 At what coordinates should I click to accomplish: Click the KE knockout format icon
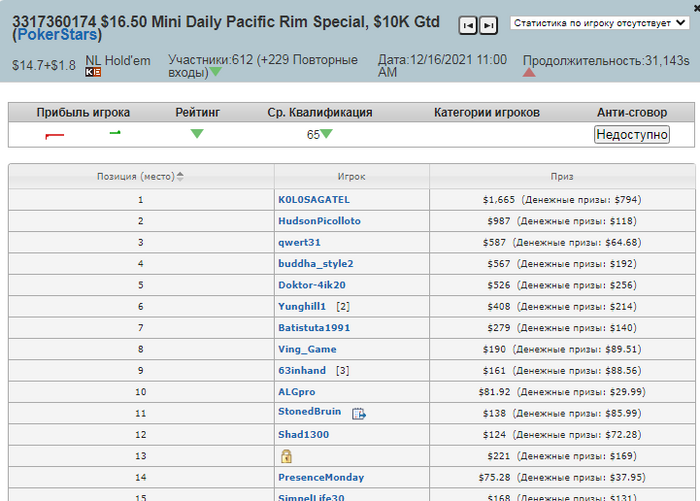pos(93,72)
